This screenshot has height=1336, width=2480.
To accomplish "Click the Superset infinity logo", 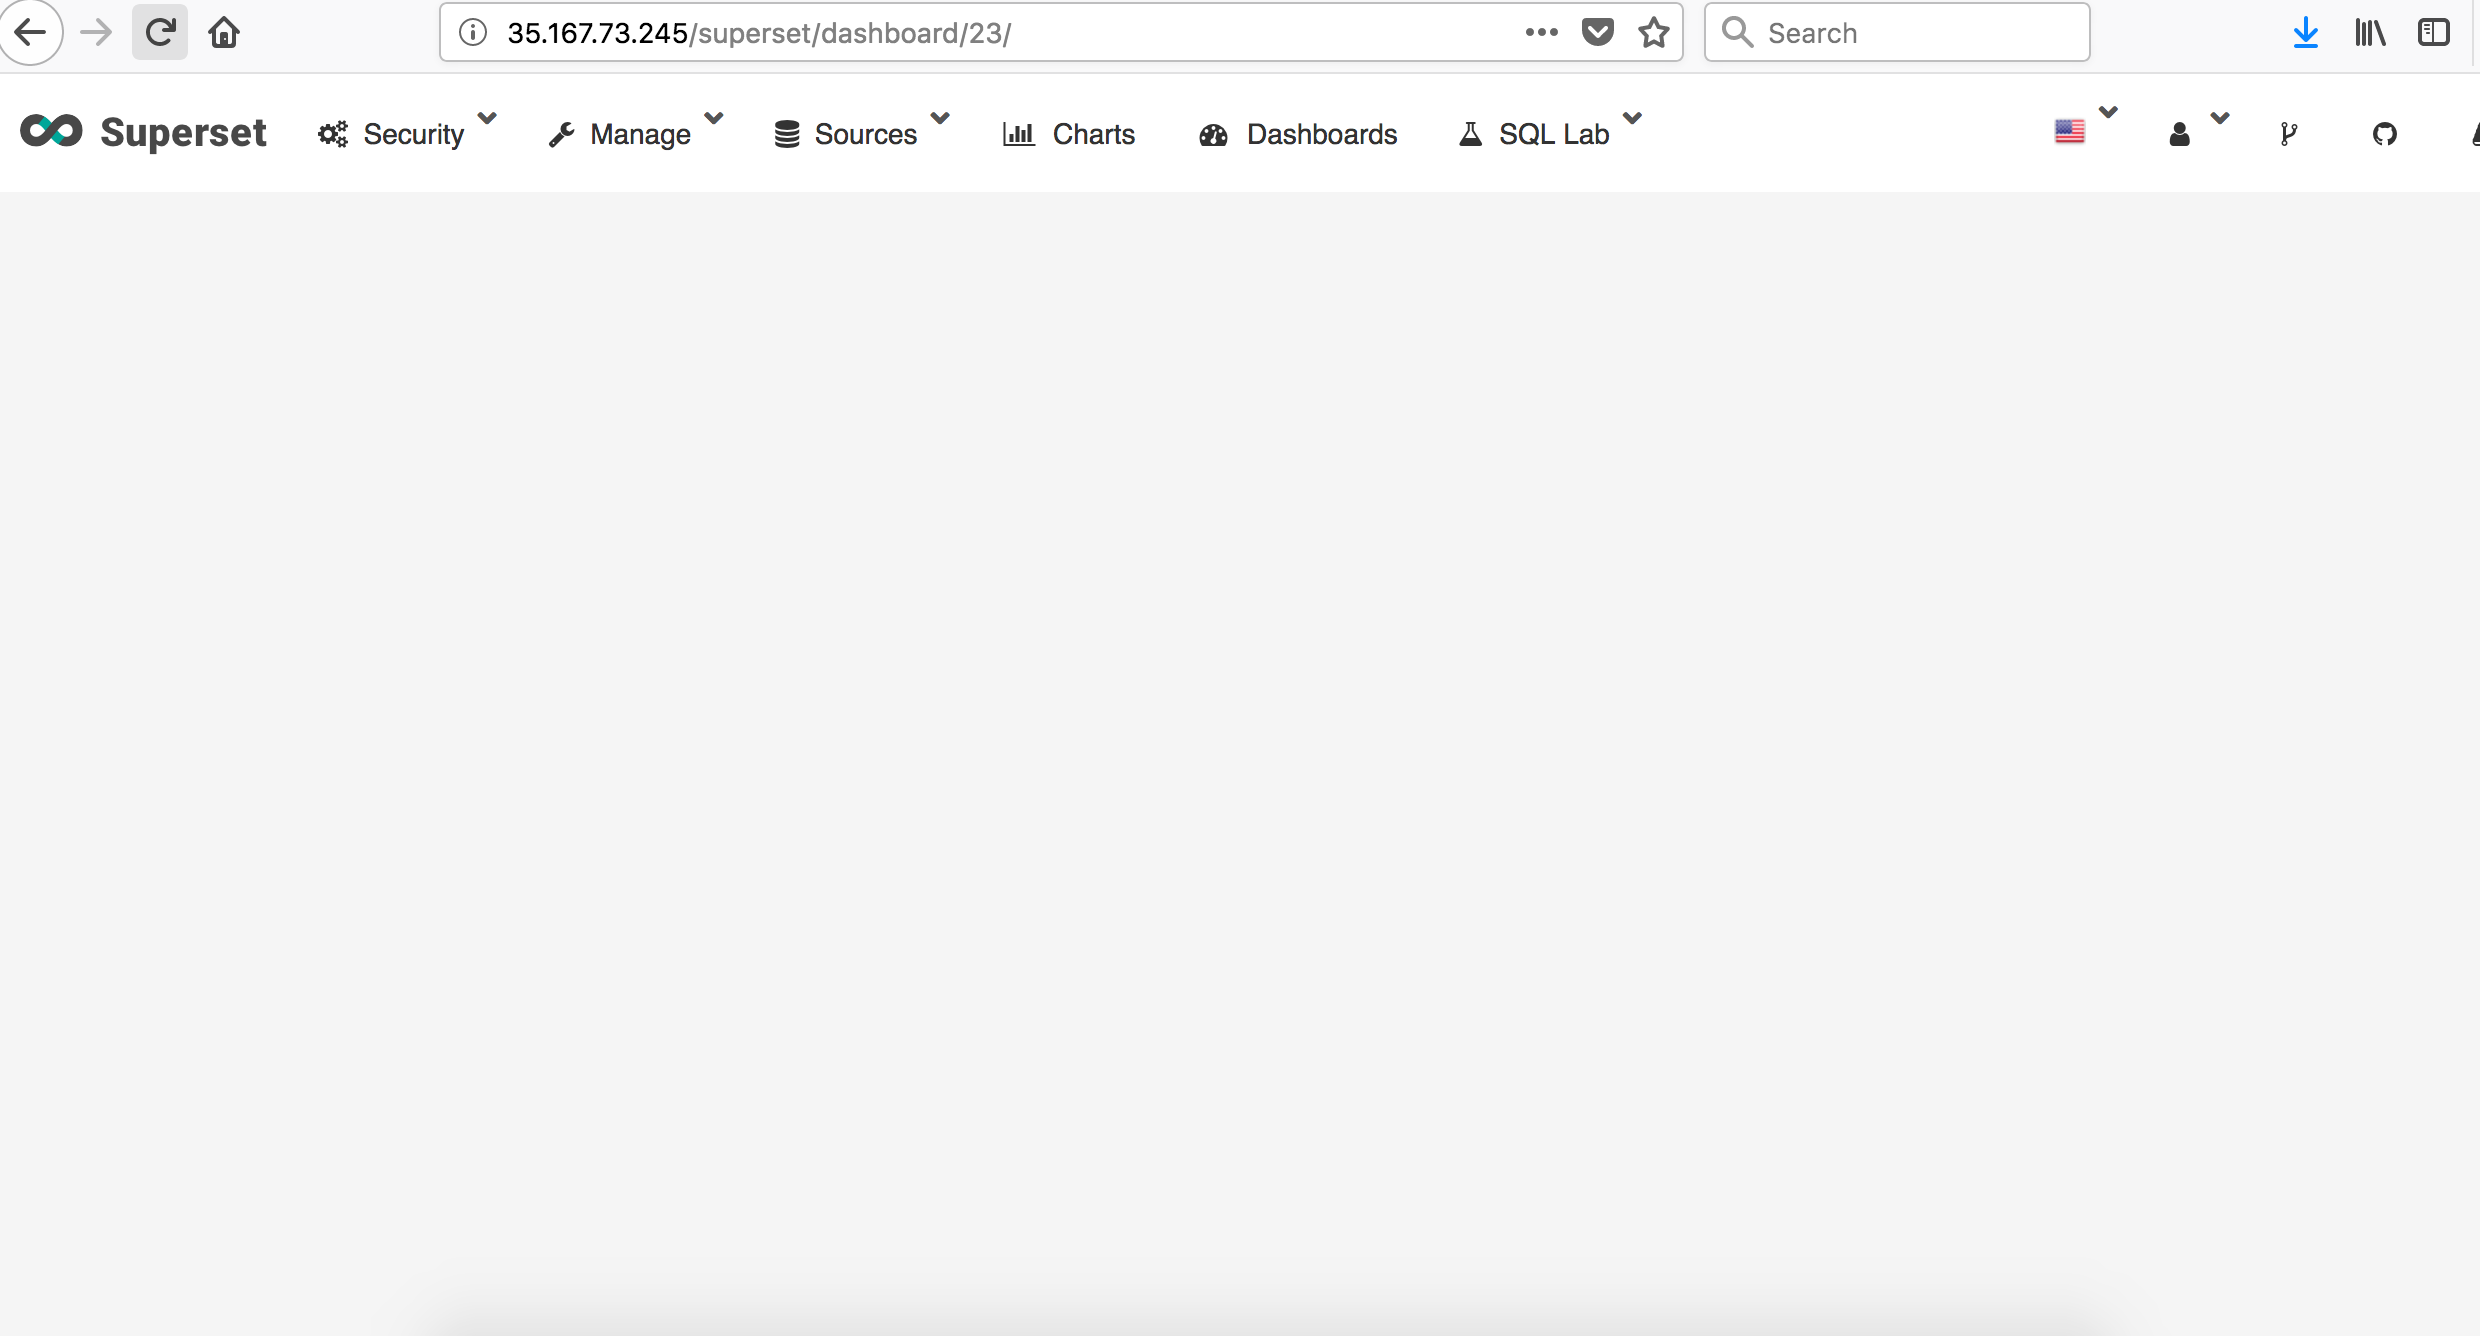I will click(x=50, y=131).
